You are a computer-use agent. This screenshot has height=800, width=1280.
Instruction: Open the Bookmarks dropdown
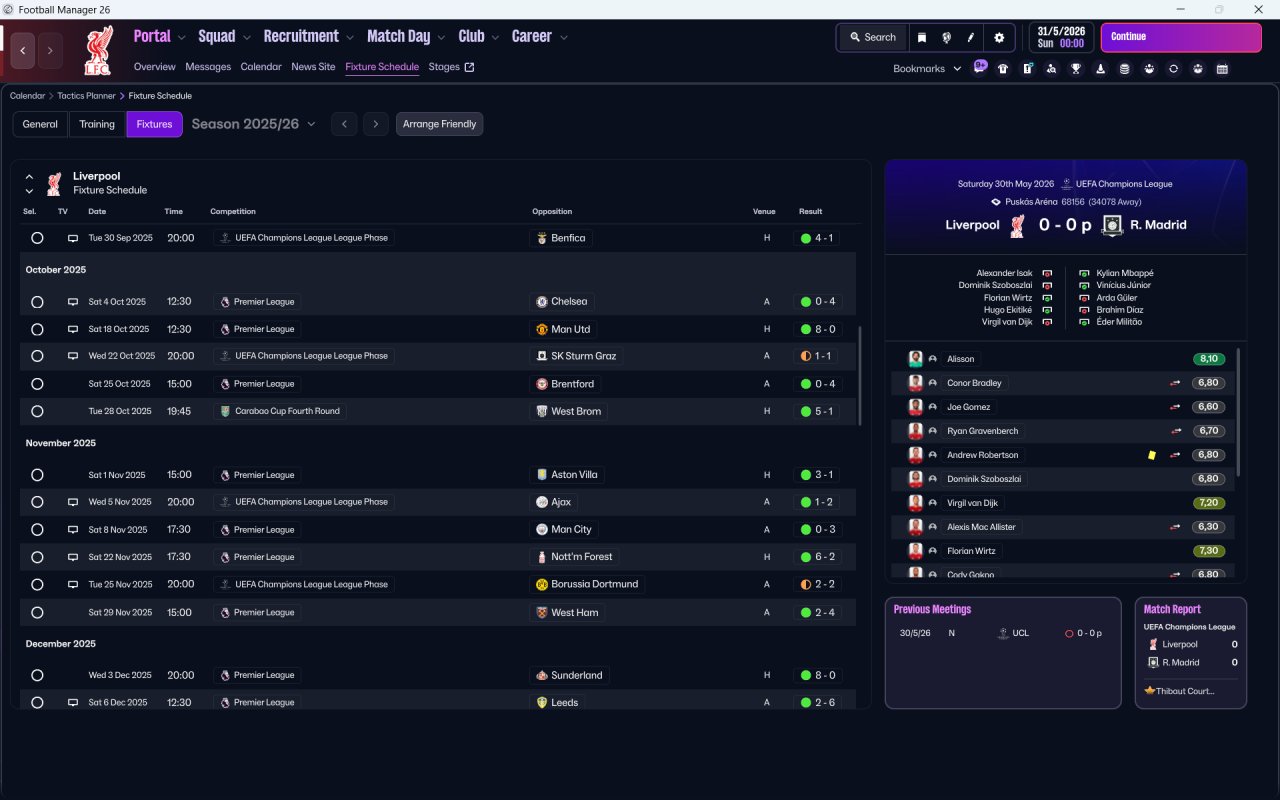point(927,69)
